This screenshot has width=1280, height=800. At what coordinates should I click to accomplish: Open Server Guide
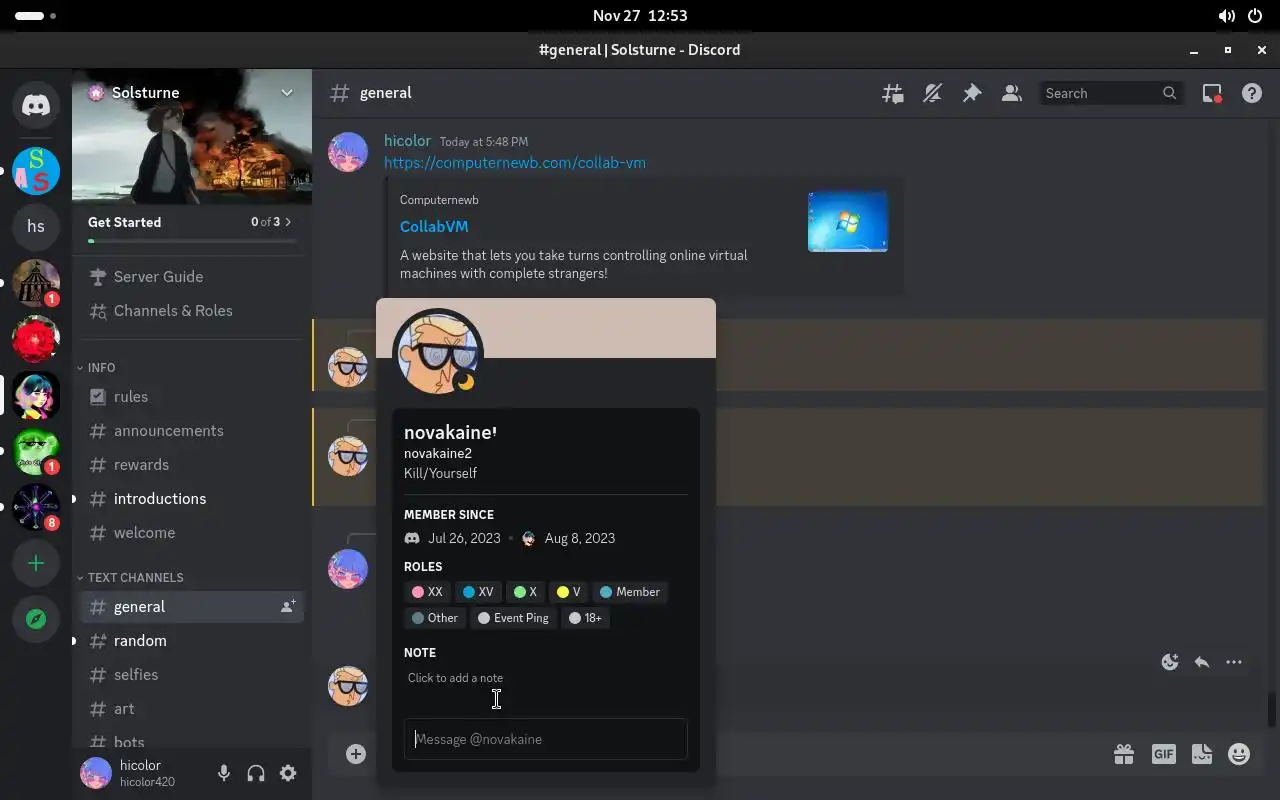point(192,277)
